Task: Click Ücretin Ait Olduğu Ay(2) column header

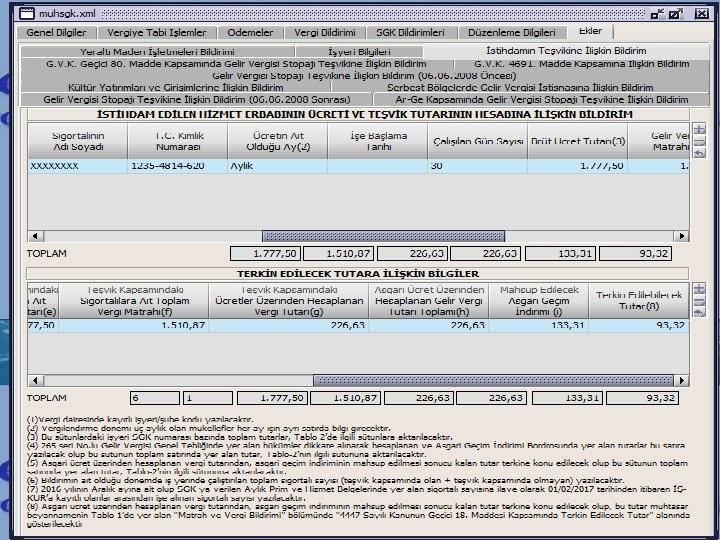Action: [x=278, y=141]
